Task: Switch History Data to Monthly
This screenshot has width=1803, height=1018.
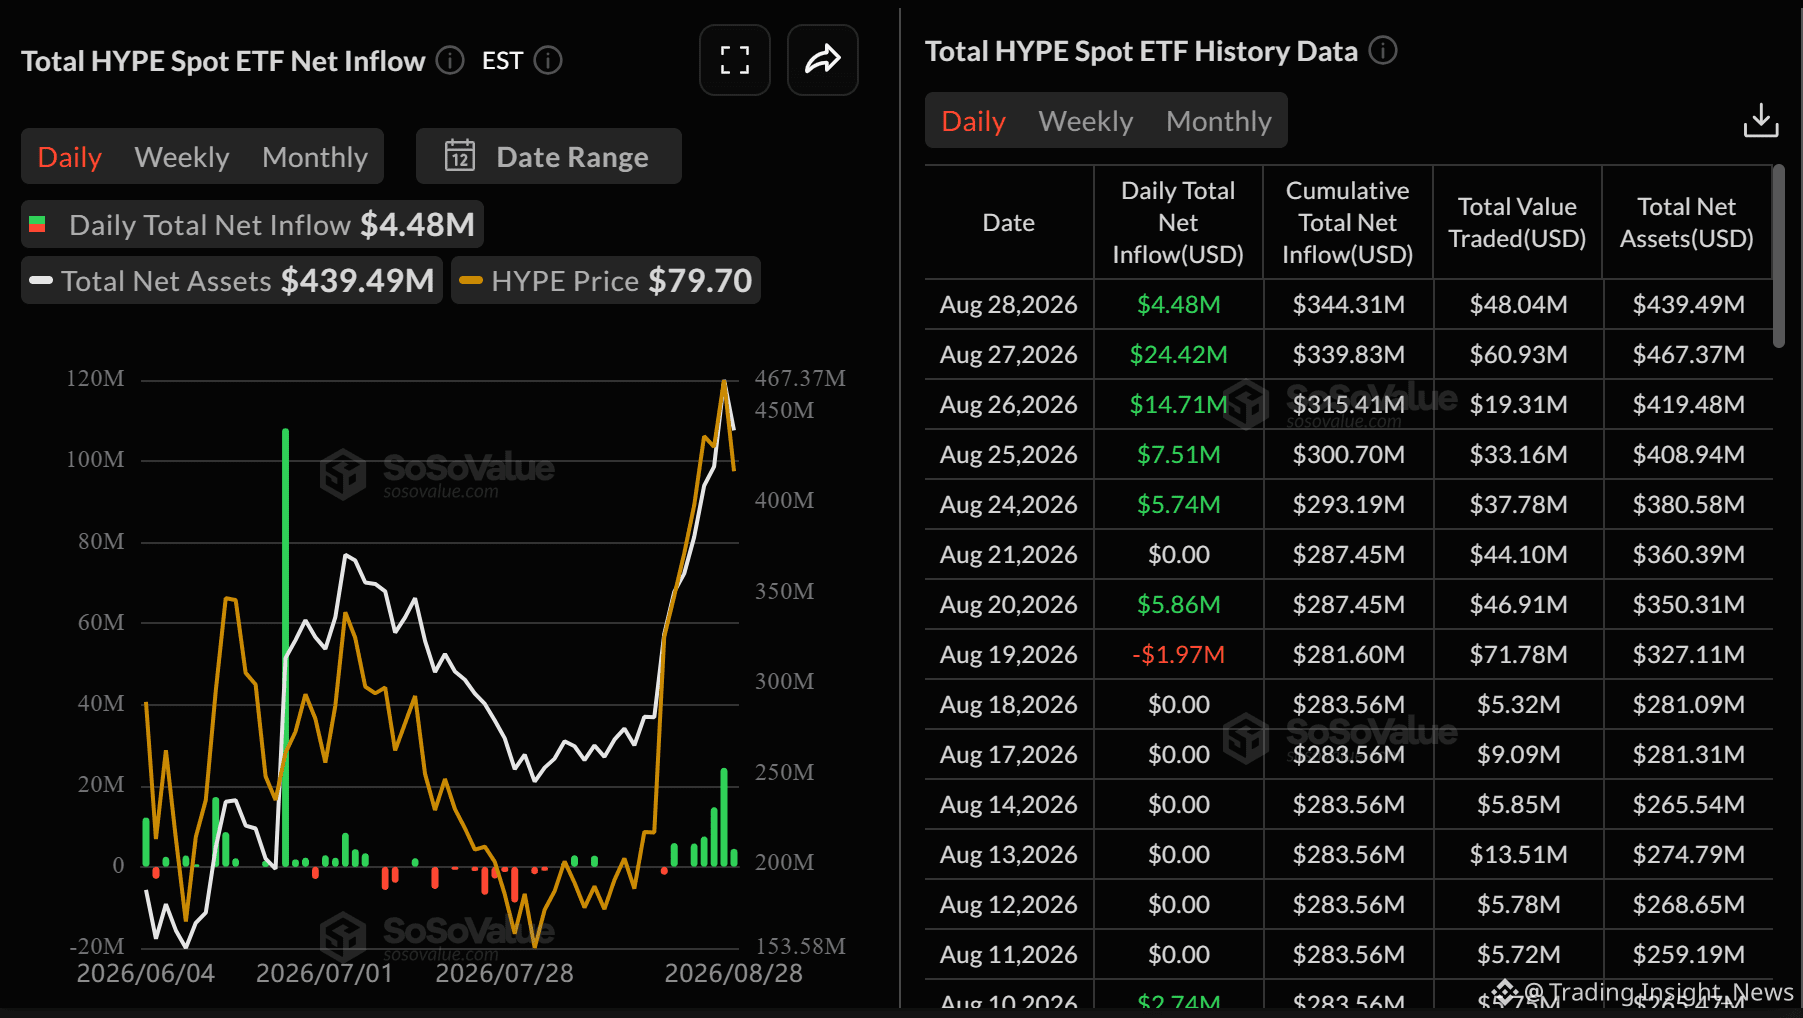Action: 1219,121
